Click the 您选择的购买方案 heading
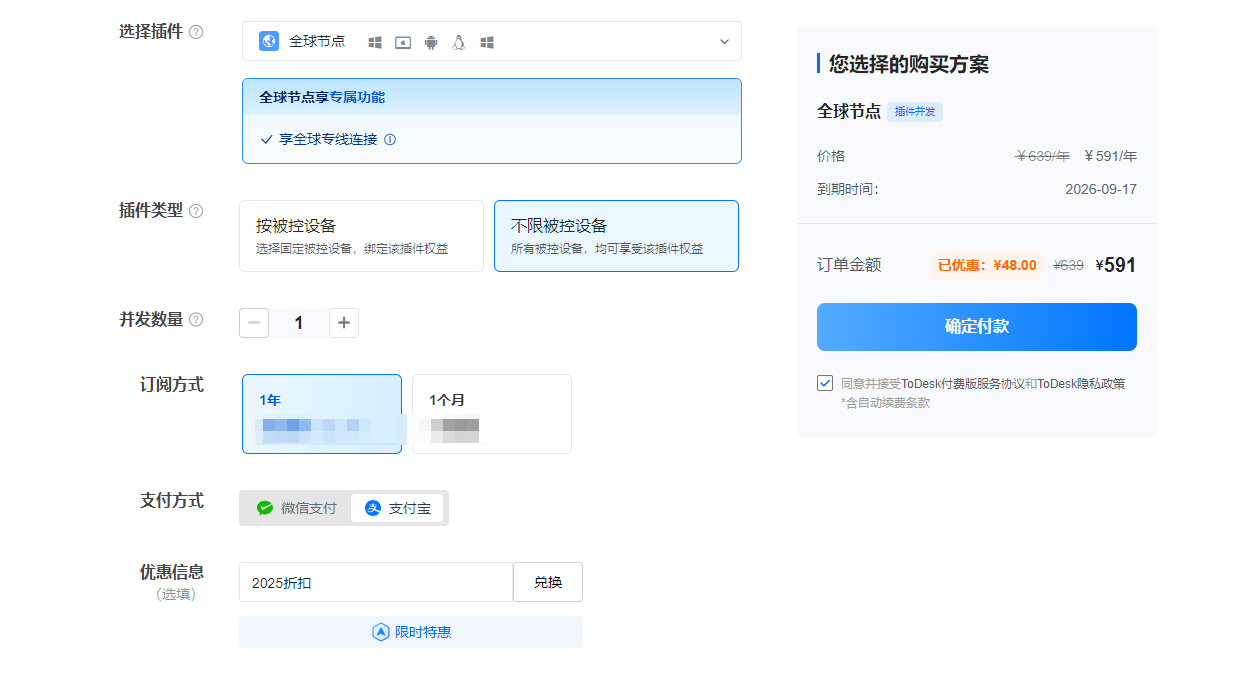Screen dimensions: 1233x673 [909, 64]
